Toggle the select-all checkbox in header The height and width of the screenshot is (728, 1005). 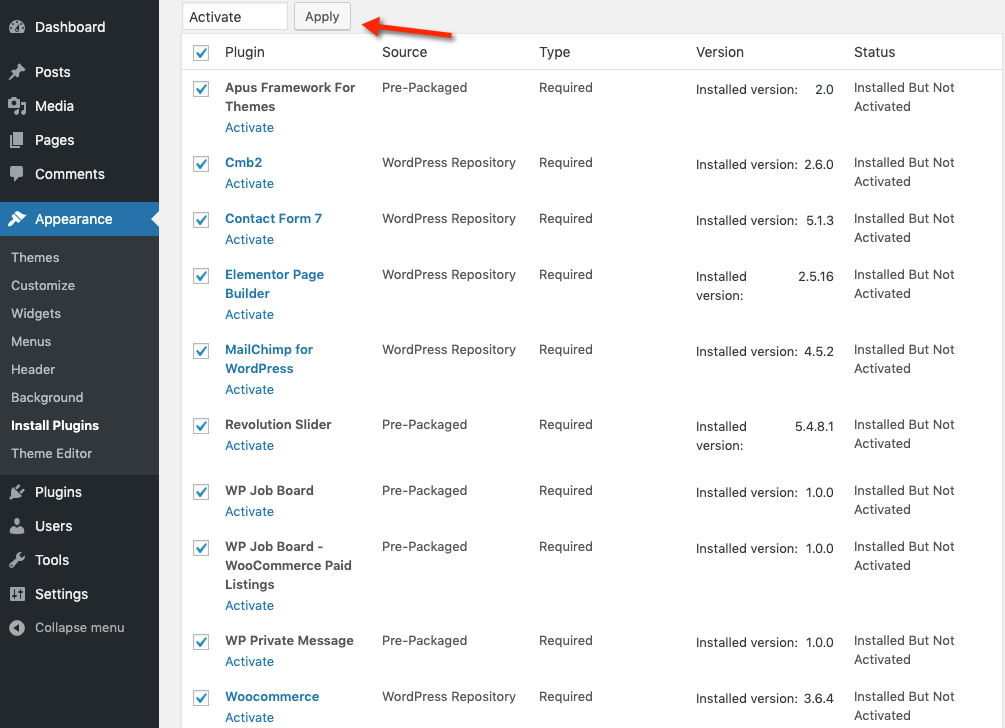tap(201, 53)
